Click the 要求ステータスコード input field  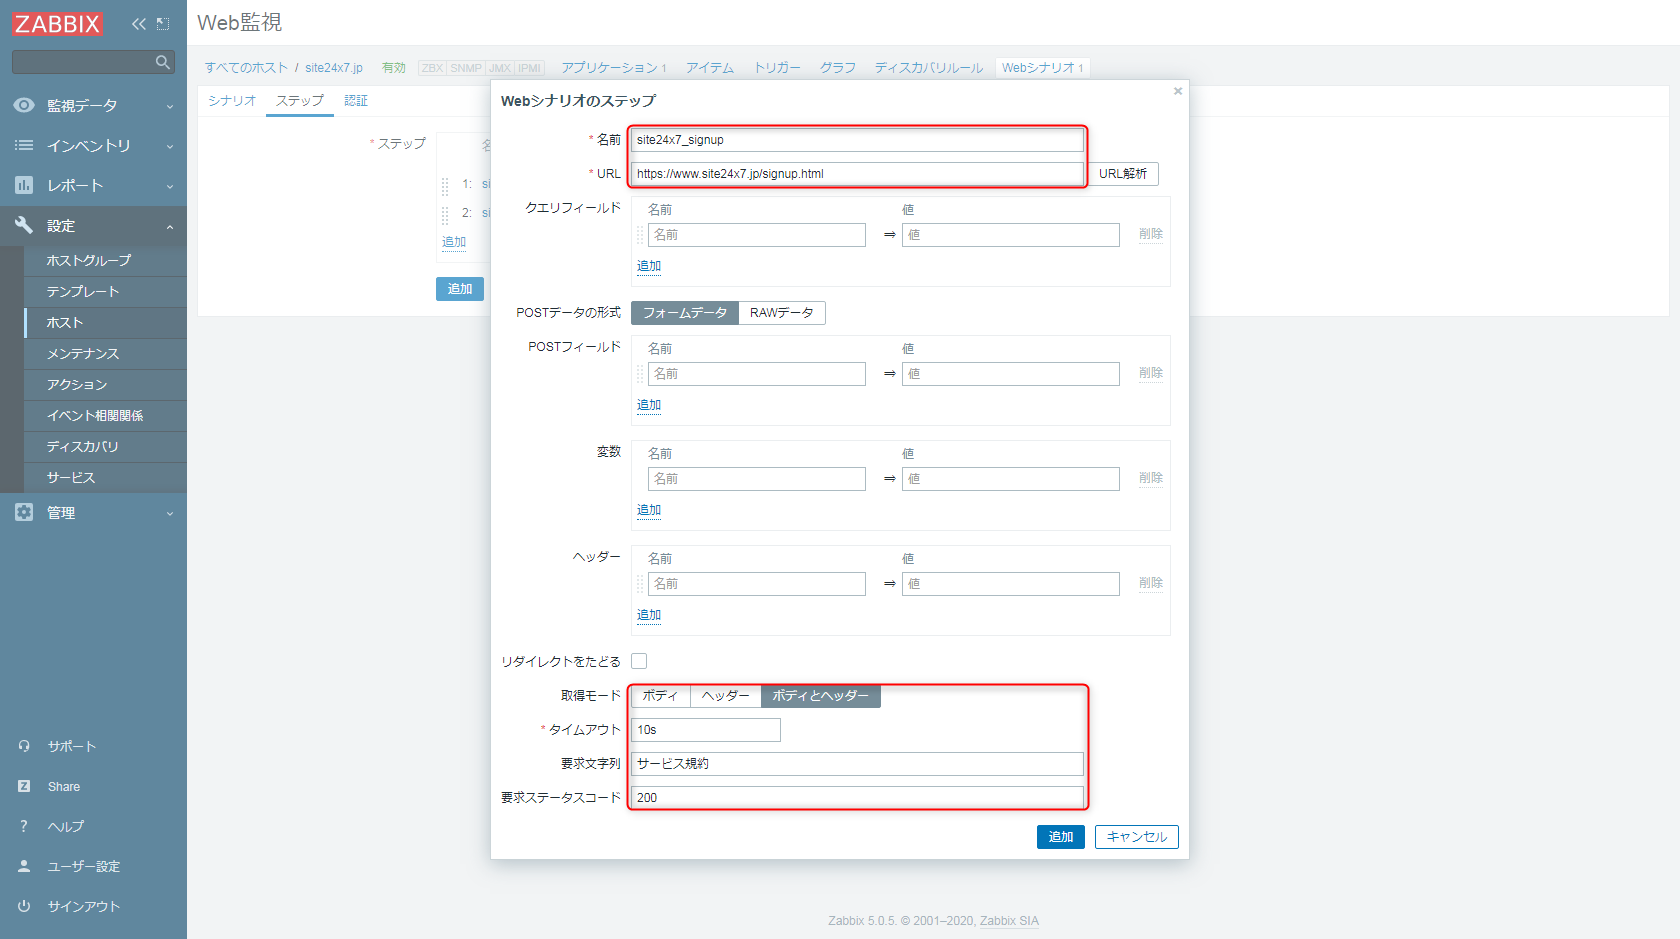[857, 798]
